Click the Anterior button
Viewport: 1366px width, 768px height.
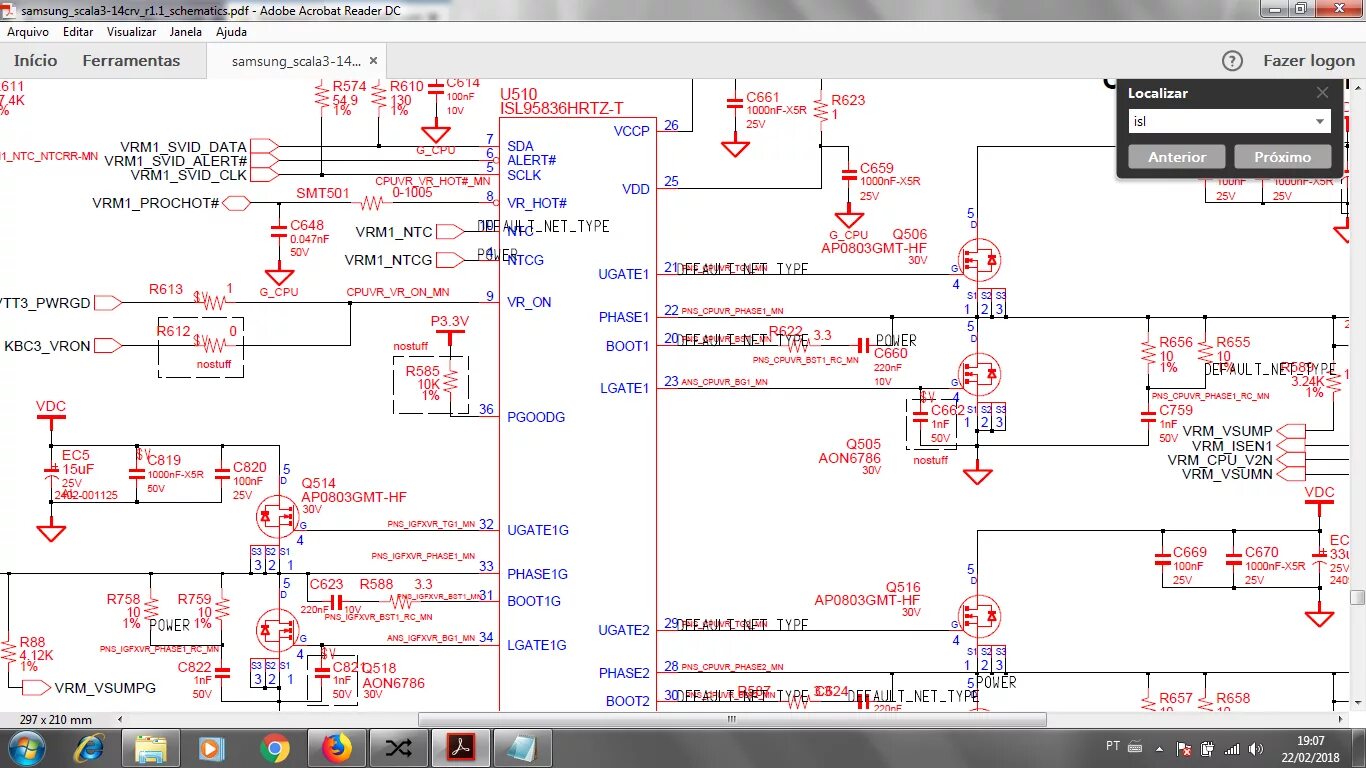pos(1177,157)
